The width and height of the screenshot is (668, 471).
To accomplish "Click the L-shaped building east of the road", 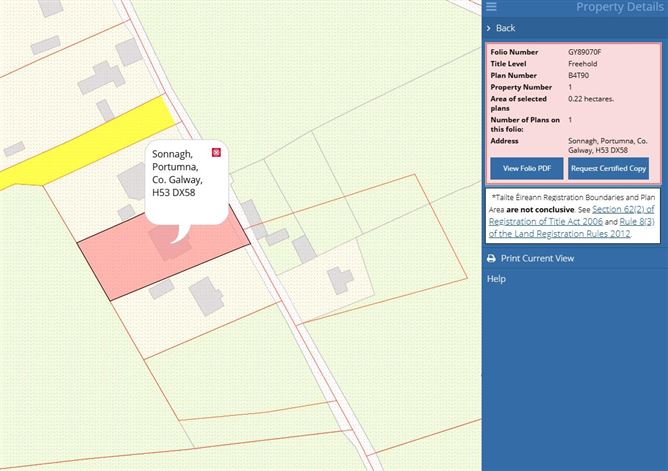I will point(340,280).
